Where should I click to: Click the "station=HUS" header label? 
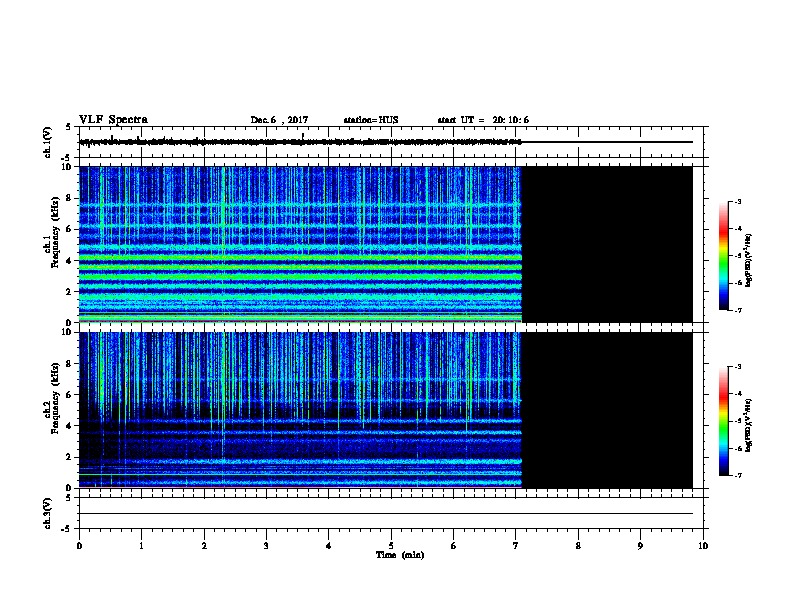371,120
